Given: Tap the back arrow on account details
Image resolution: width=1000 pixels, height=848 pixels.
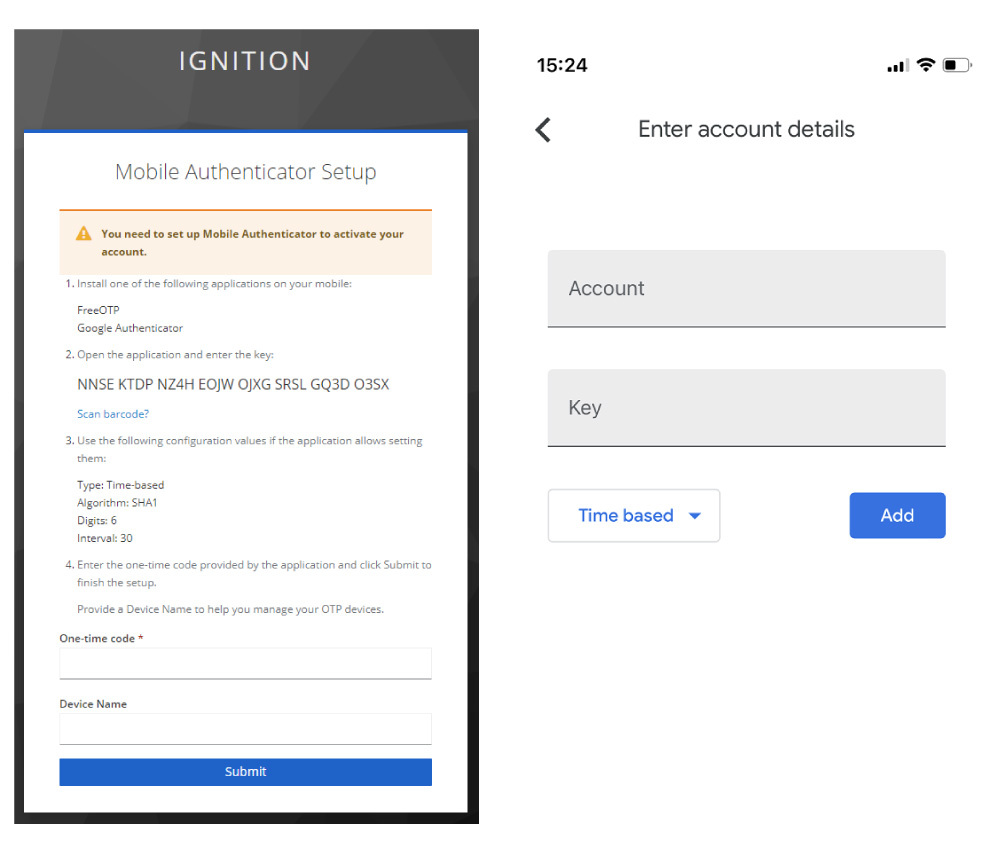Looking at the screenshot, I should click(x=543, y=130).
